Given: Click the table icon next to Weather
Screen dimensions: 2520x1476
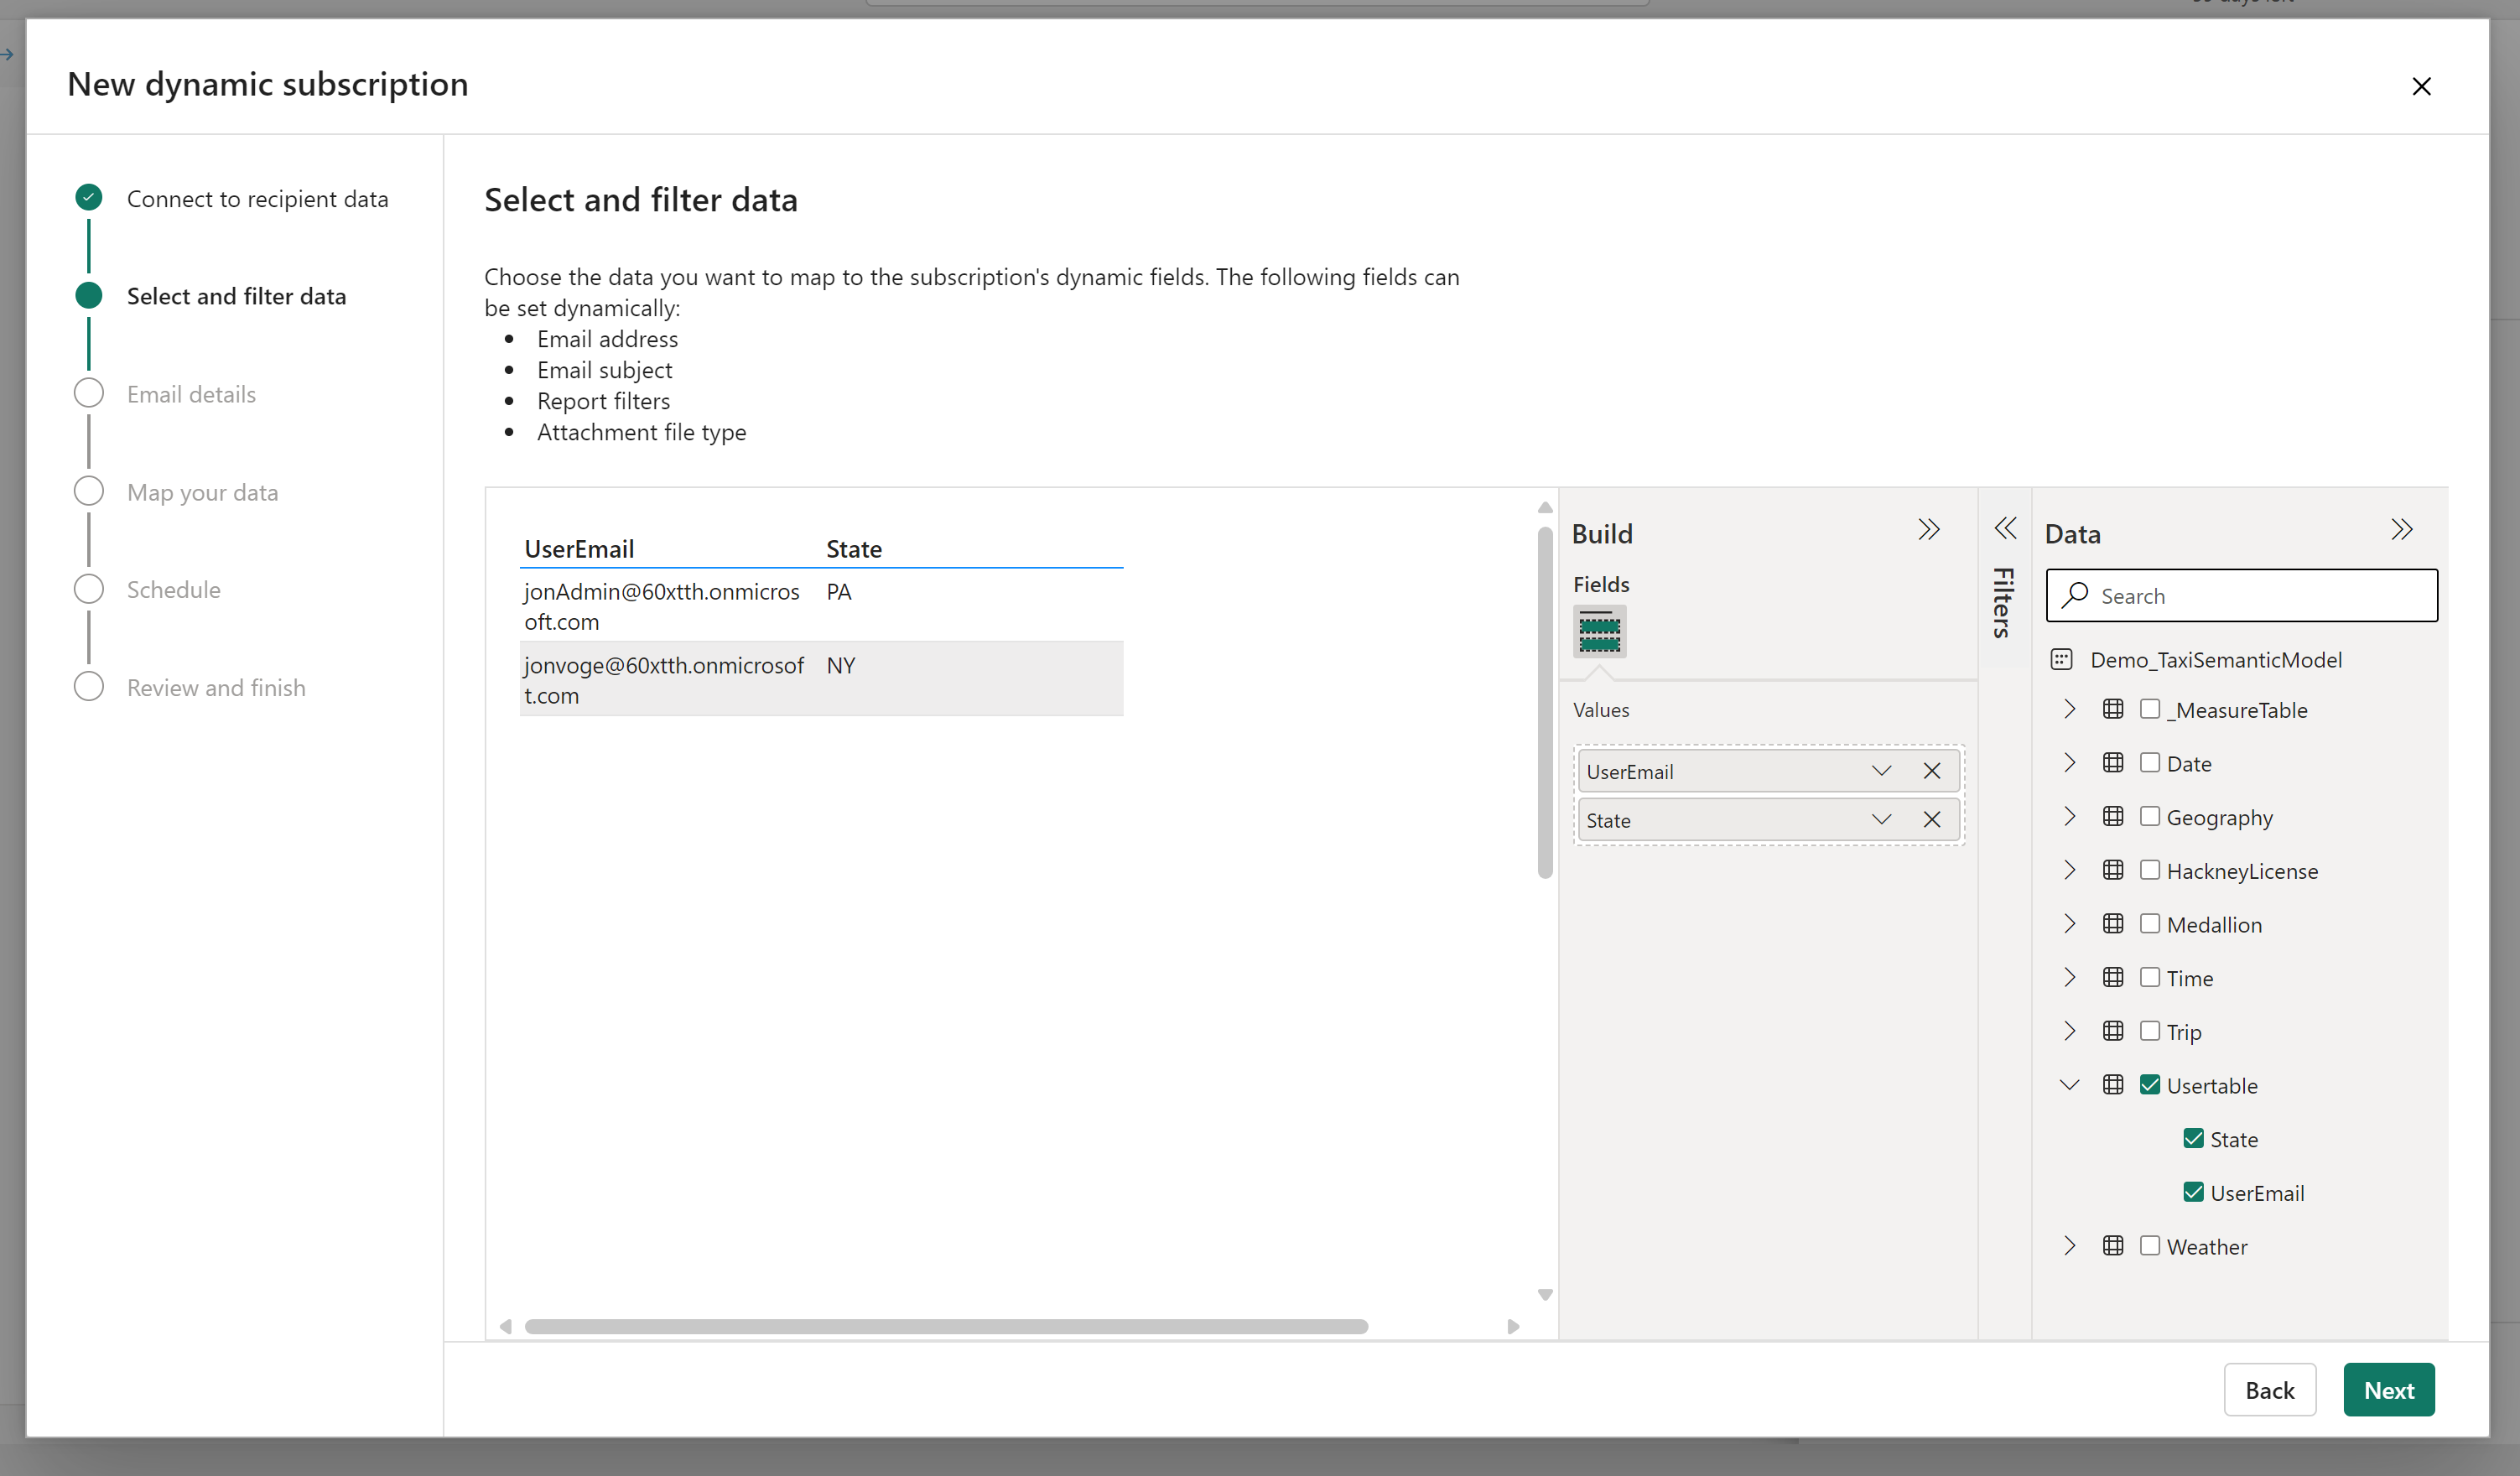Looking at the screenshot, I should point(2113,1246).
